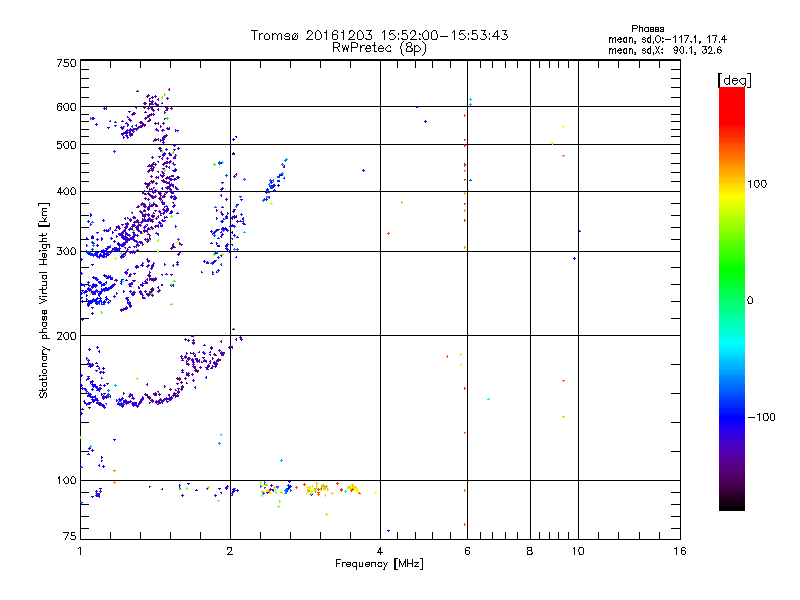Click the "Phases" heading at the top right
The width and height of the screenshot is (800, 600).
pyautogui.click(x=647, y=29)
